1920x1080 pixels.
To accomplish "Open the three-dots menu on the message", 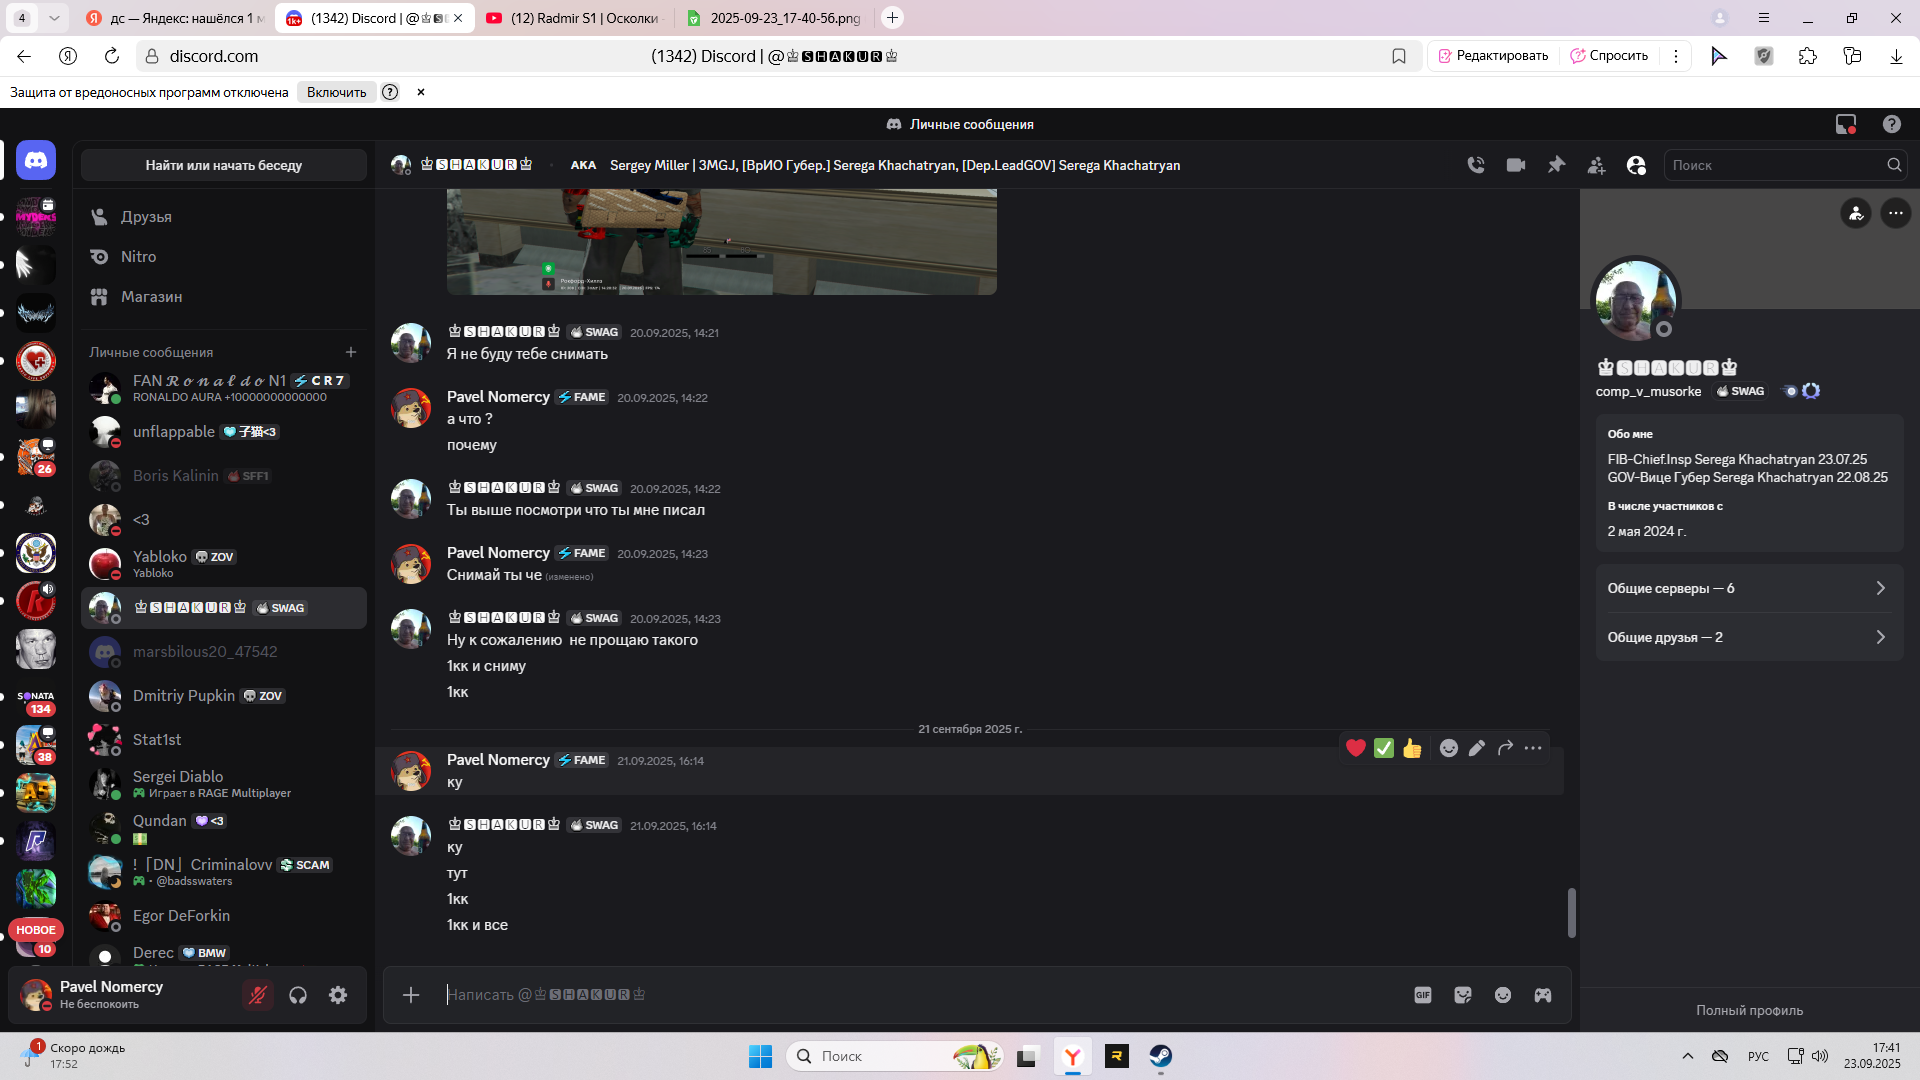I will tap(1533, 748).
